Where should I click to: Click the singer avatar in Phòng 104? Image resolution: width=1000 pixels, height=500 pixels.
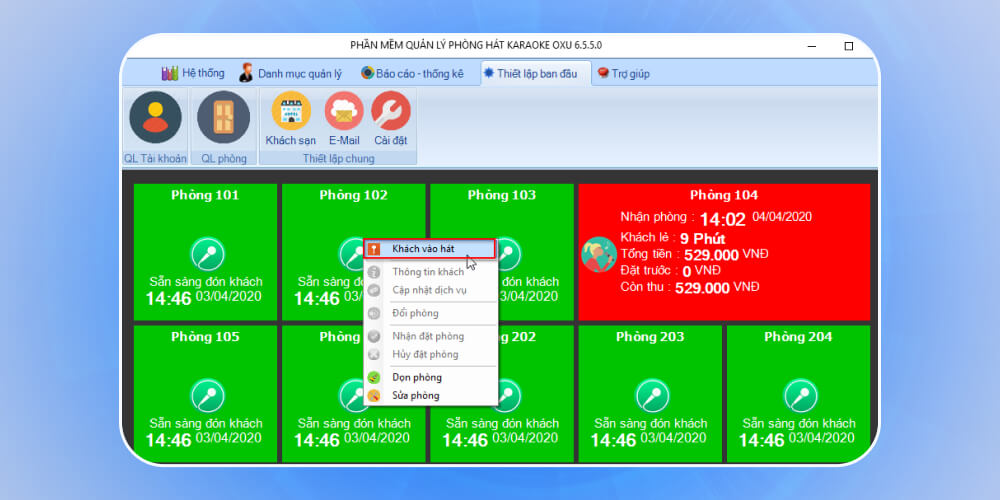pyautogui.click(x=598, y=254)
